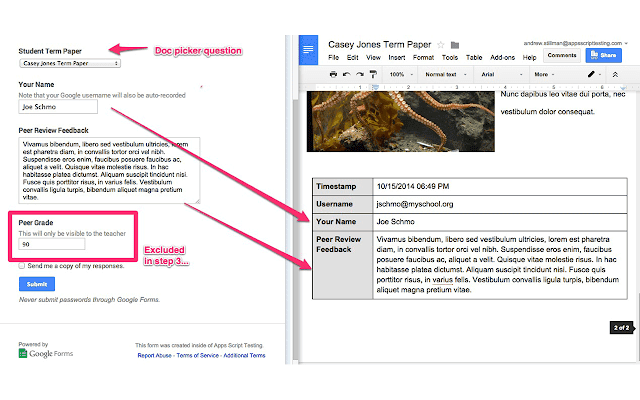Open the Terms of Service link
Image resolution: width=640 pixels, height=400 pixels.
pyautogui.click(x=198, y=356)
